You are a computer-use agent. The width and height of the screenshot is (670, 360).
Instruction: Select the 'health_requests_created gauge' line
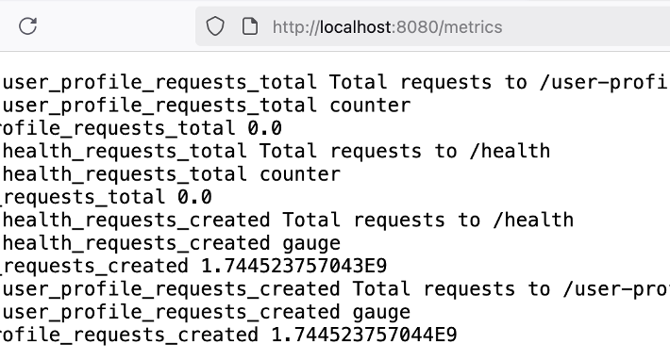coord(171,243)
